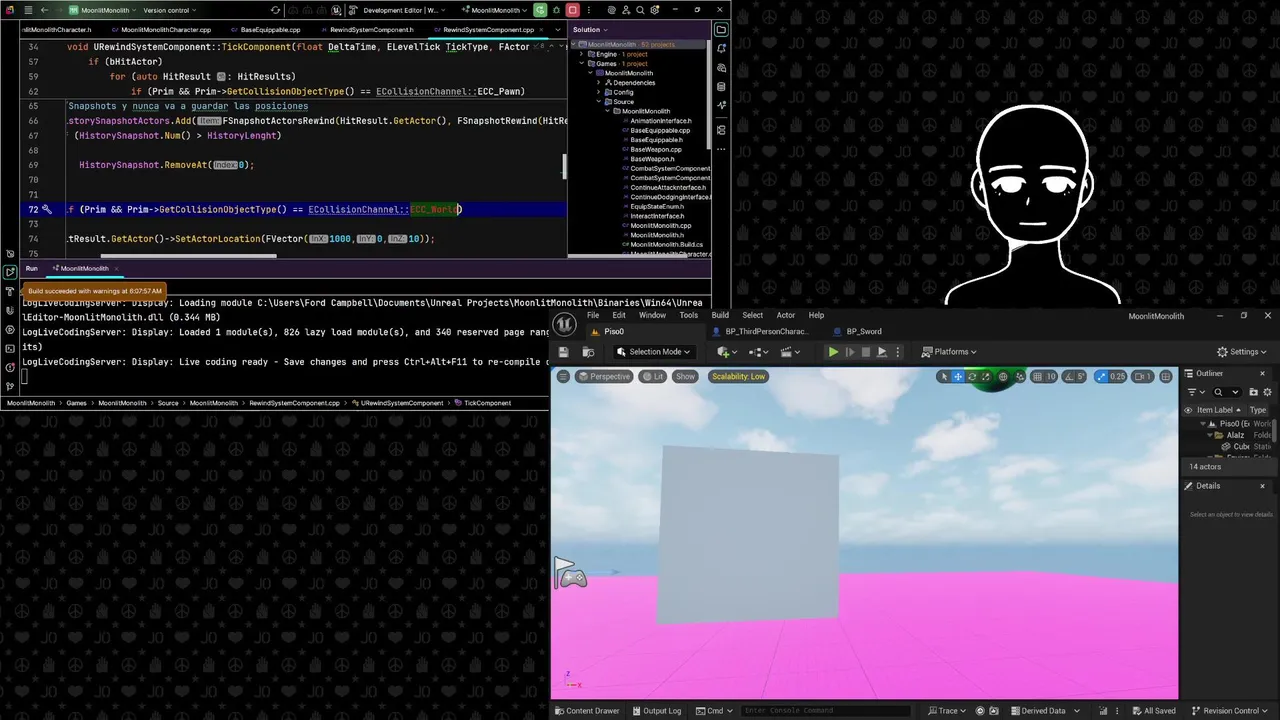Viewport: 1280px width, 720px height.
Task: Click Unreal Play in editor button
Action: point(833,352)
